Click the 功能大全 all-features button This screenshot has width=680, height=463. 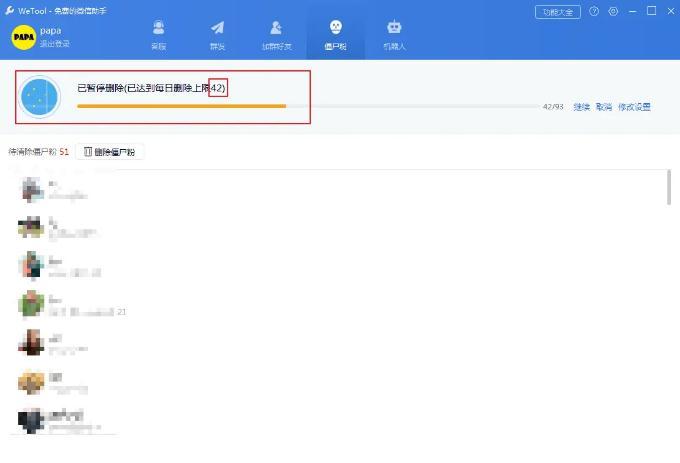[x=558, y=12]
